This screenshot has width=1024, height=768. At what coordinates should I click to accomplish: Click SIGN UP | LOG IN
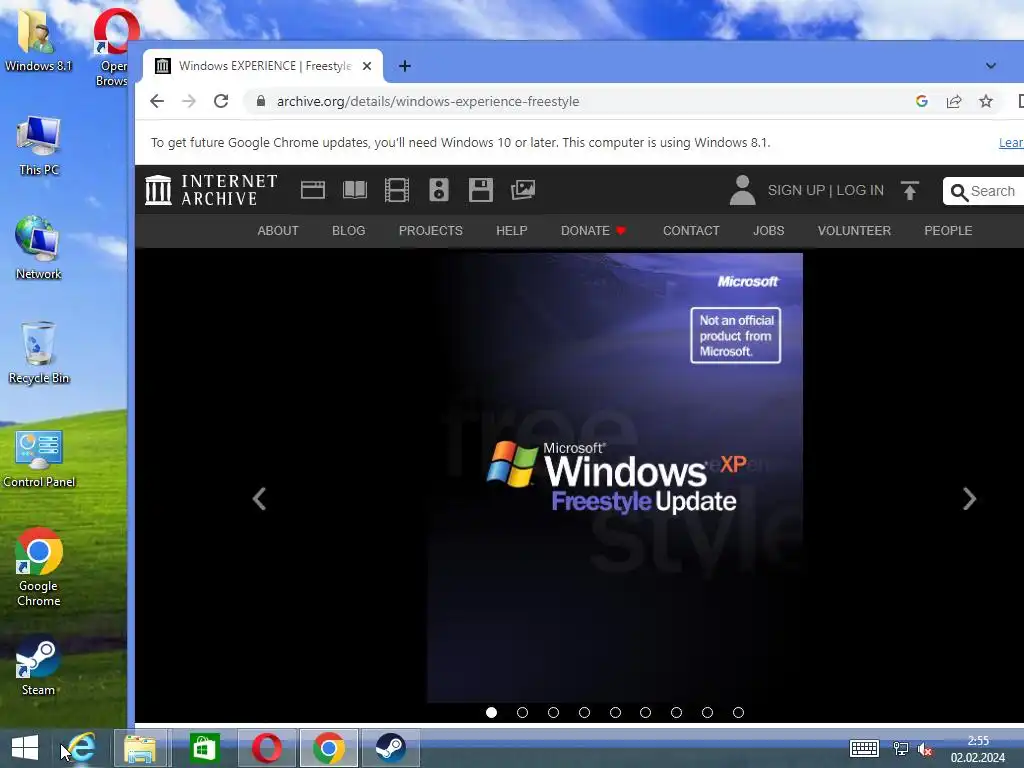tap(825, 190)
